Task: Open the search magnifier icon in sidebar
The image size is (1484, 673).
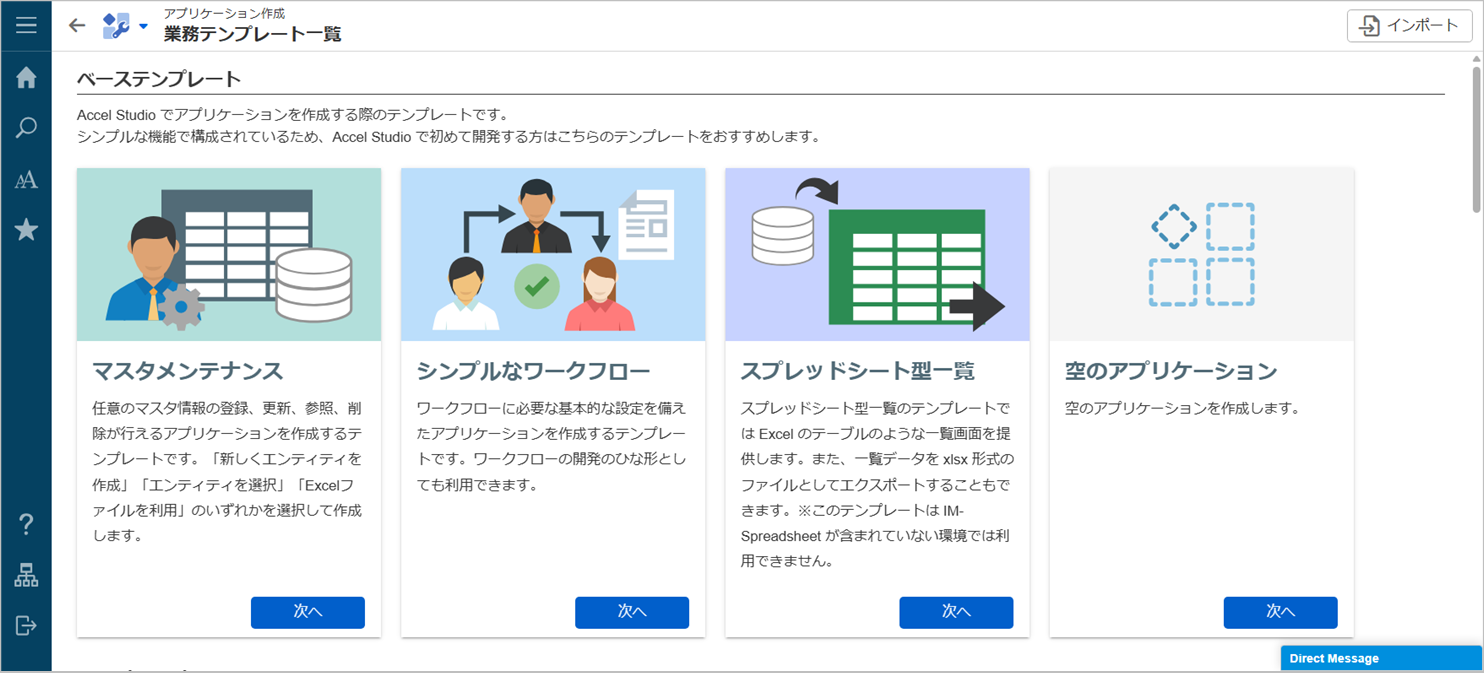Action: coord(26,128)
